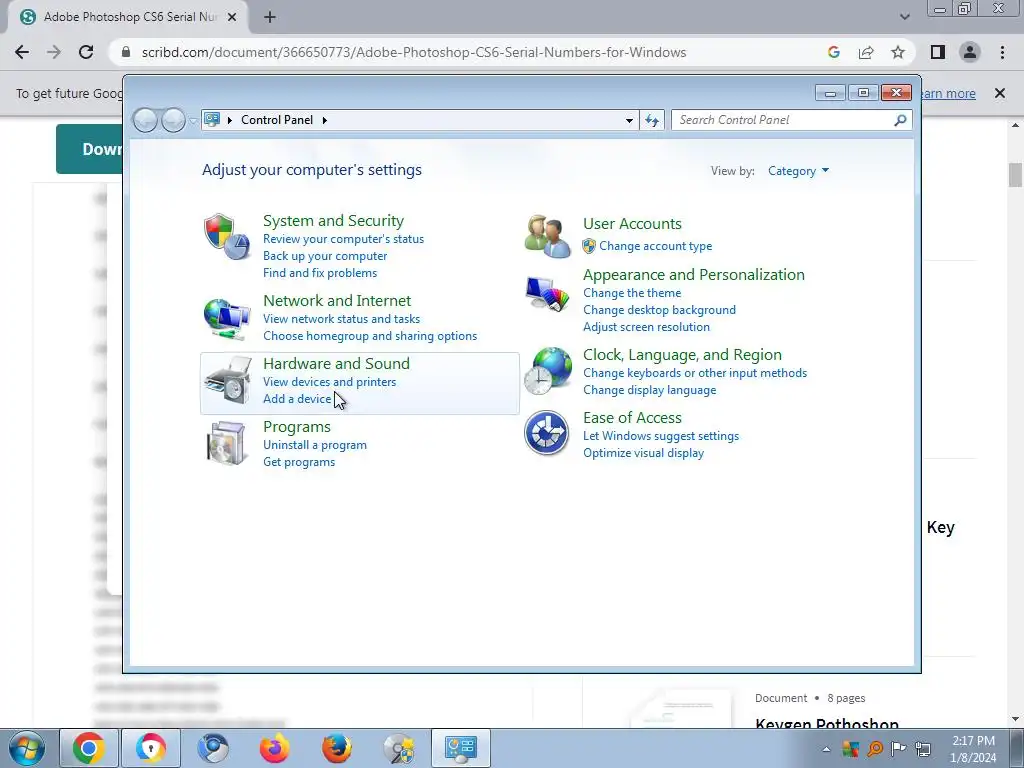
Task: Click the Google icon in address bar
Action: 833,52
